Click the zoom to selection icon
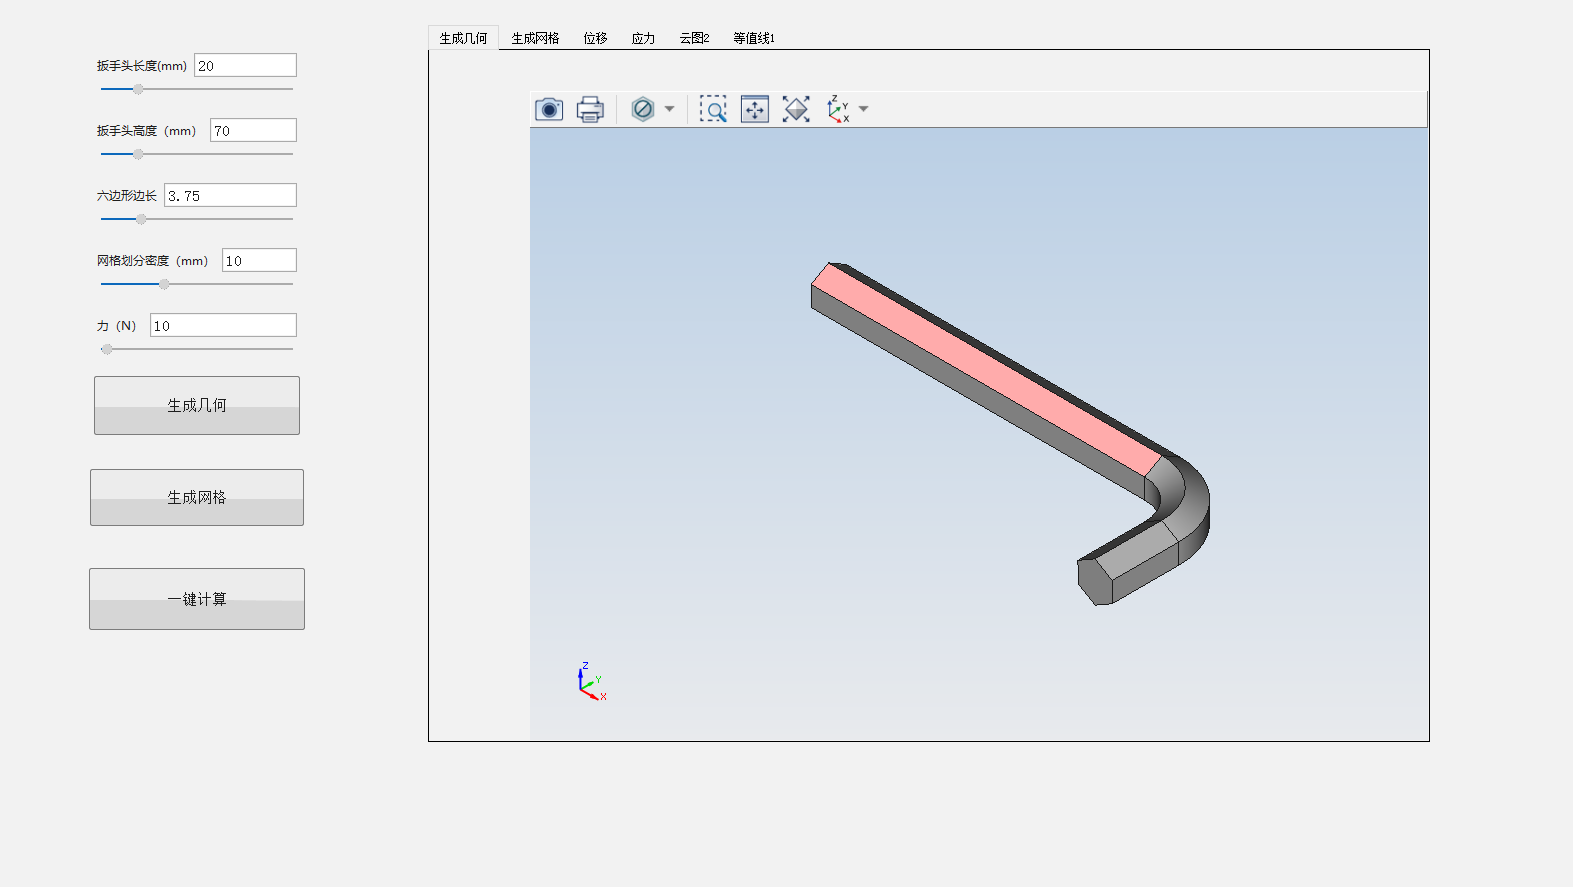Image resolution: width=1573 pixels, height=887 pixels. click(x=755, y=109)
